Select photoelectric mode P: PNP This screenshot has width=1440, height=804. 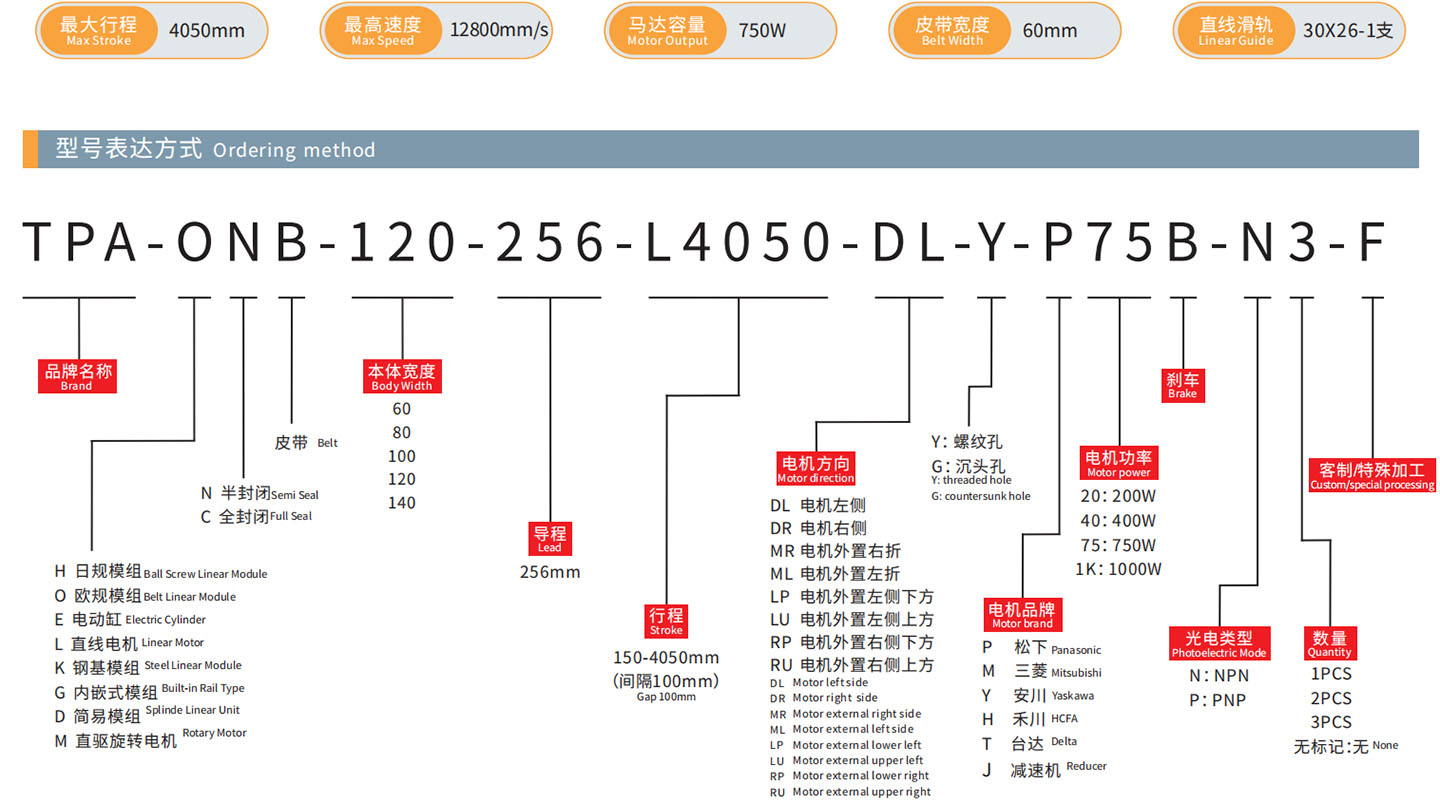point(1218,700)
